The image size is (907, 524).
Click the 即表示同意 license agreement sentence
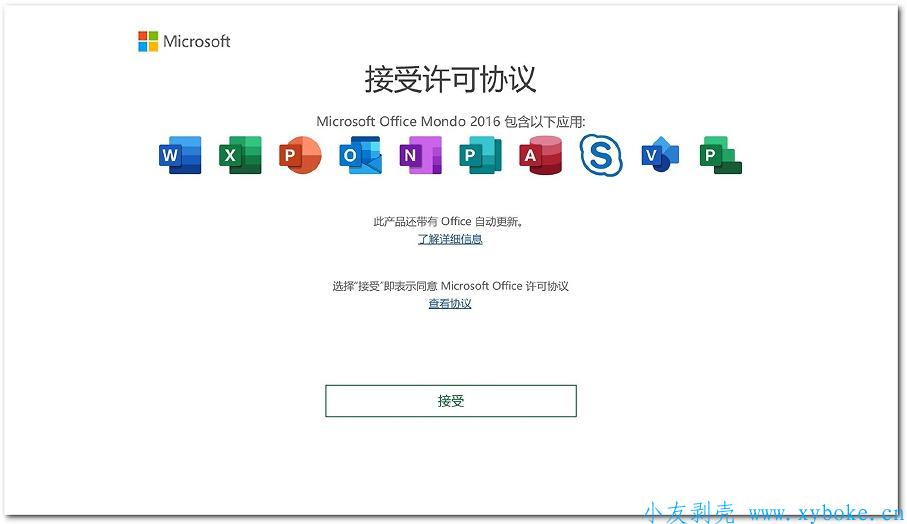450,286
